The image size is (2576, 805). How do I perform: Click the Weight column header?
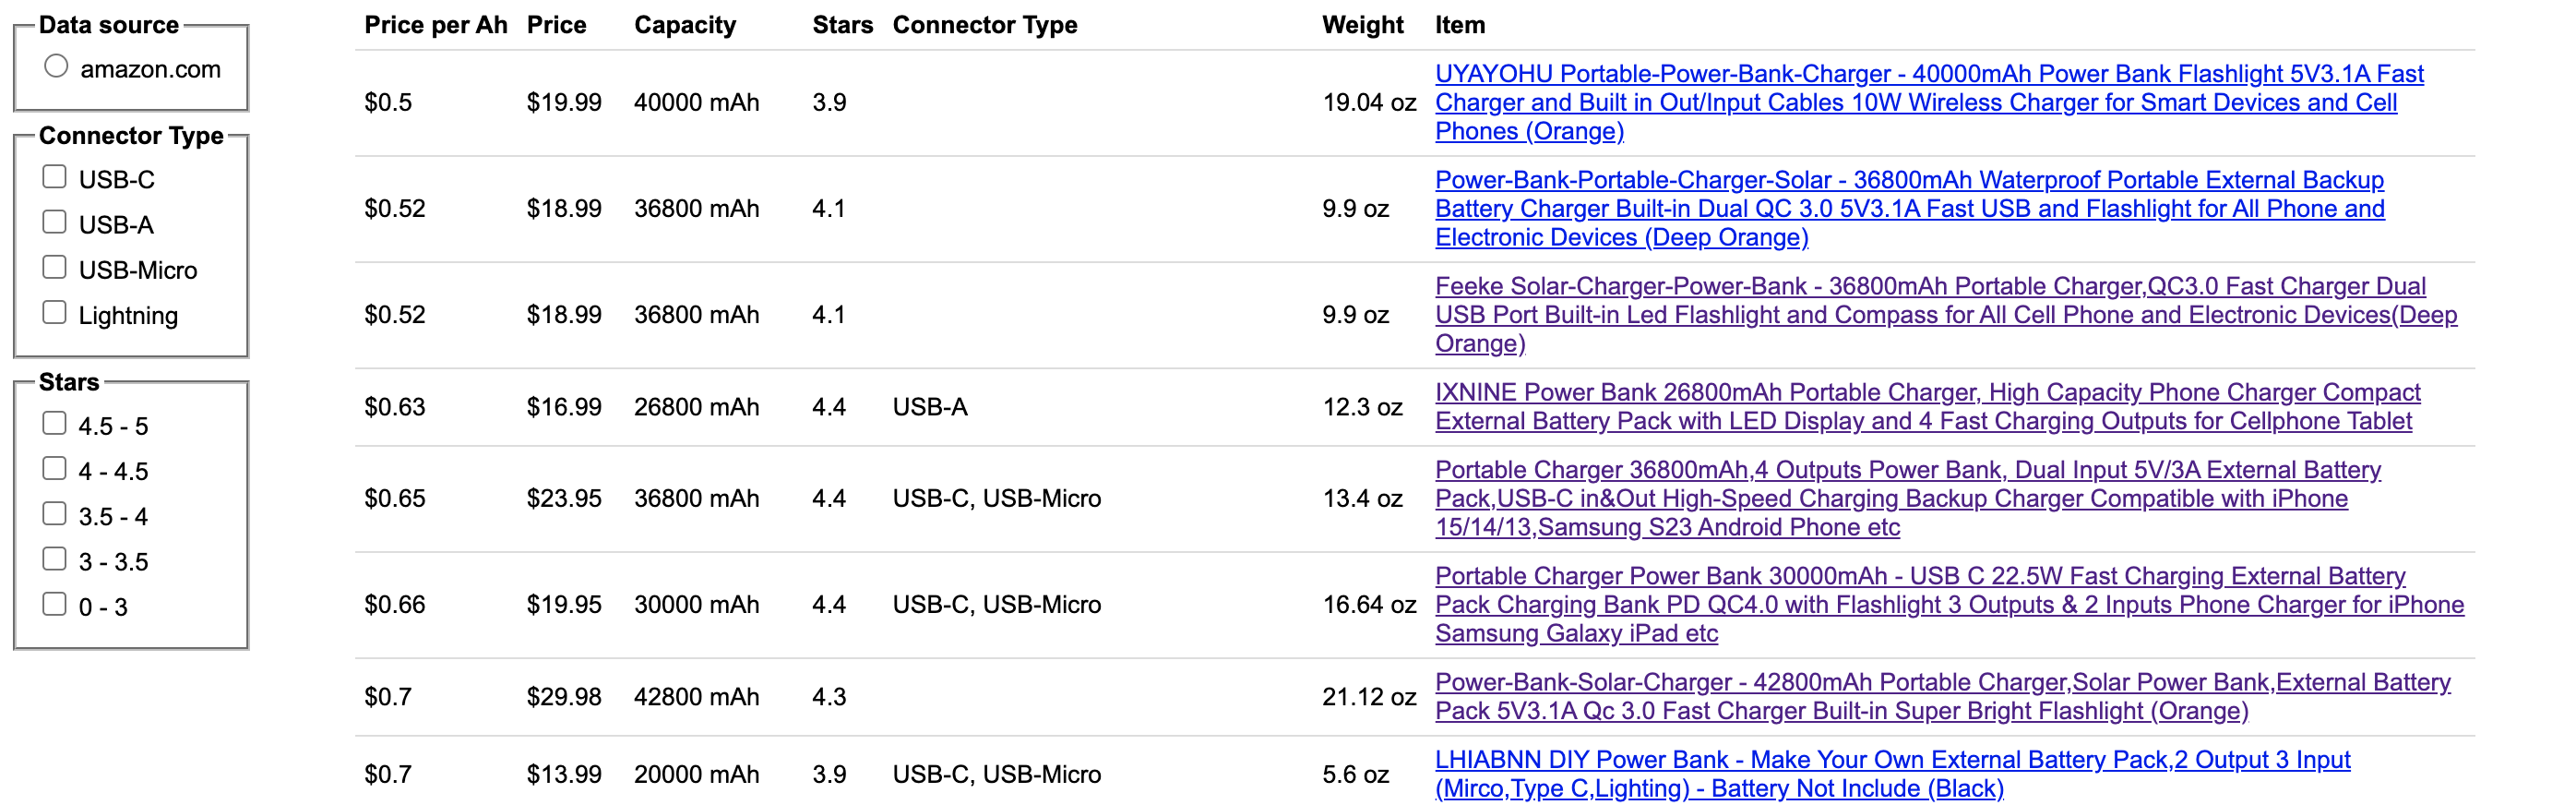(x=1362, y=25)
